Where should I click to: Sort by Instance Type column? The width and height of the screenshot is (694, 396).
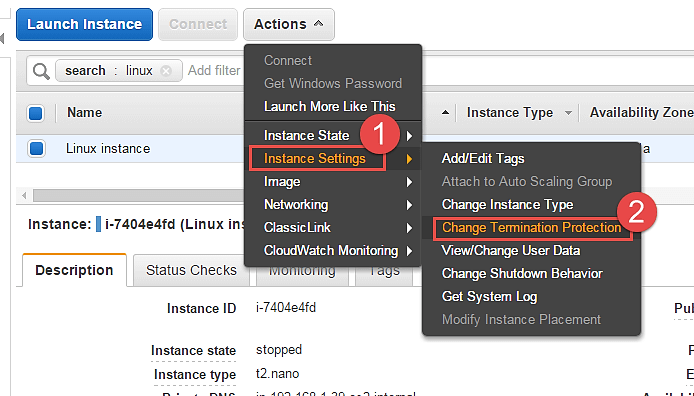coord(509,113)
